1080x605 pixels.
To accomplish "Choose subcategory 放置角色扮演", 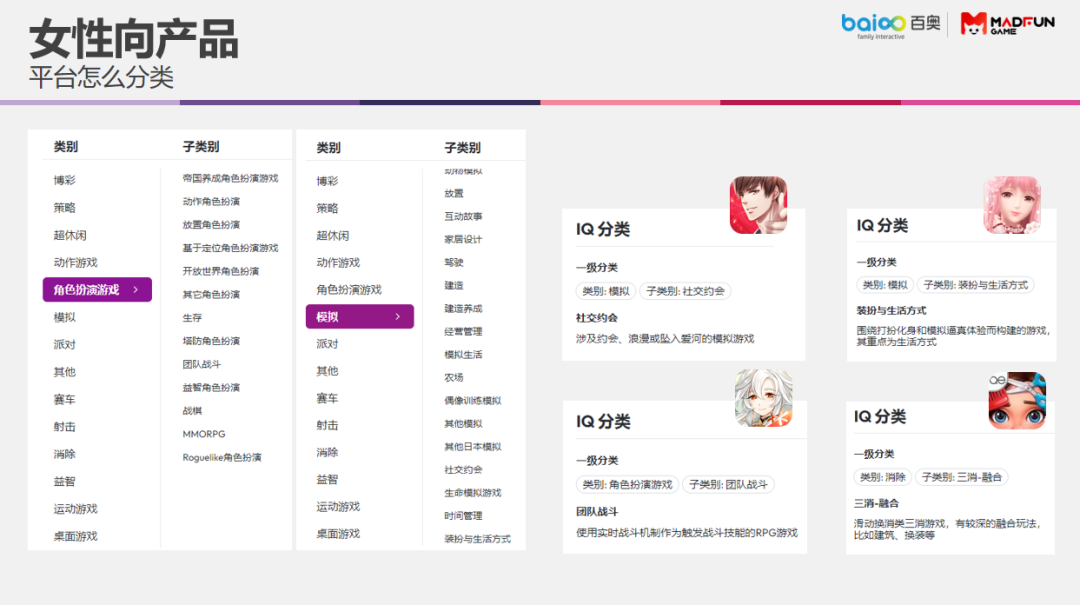I will [211, 225].
